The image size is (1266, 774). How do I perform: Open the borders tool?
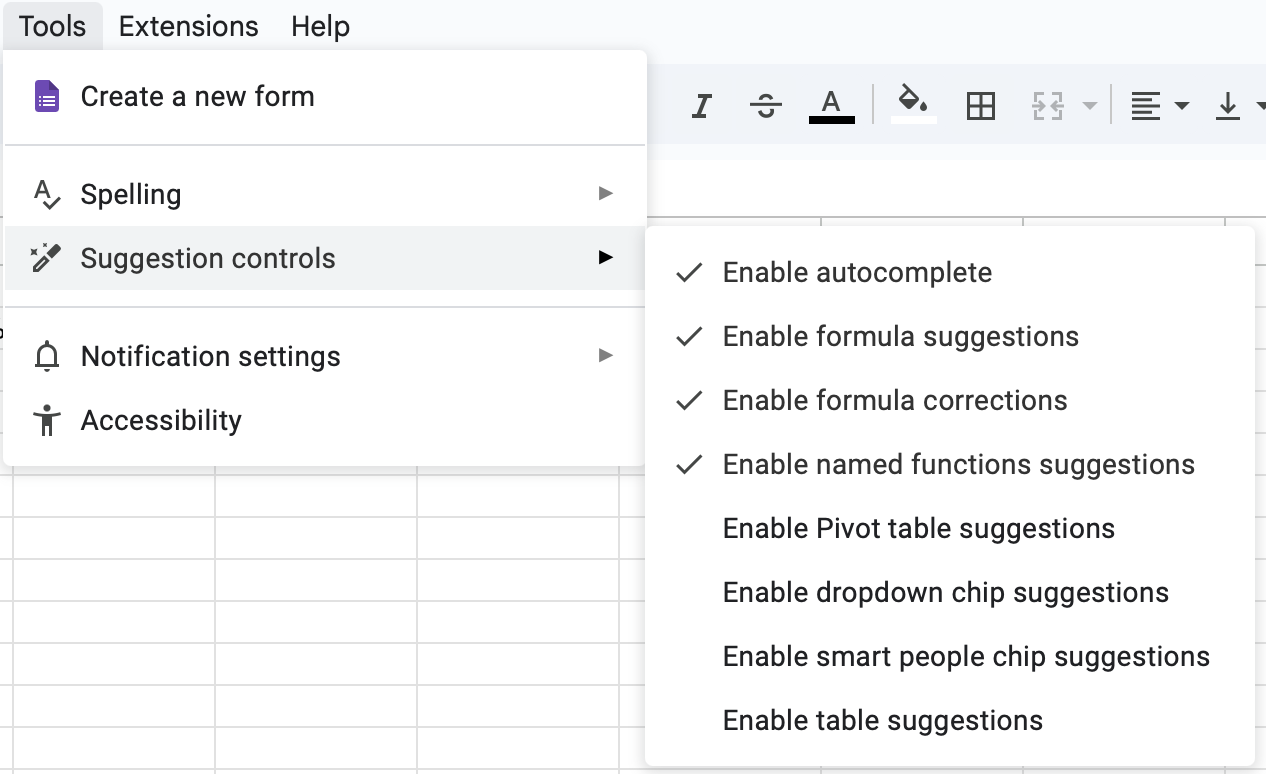point(981,106)
